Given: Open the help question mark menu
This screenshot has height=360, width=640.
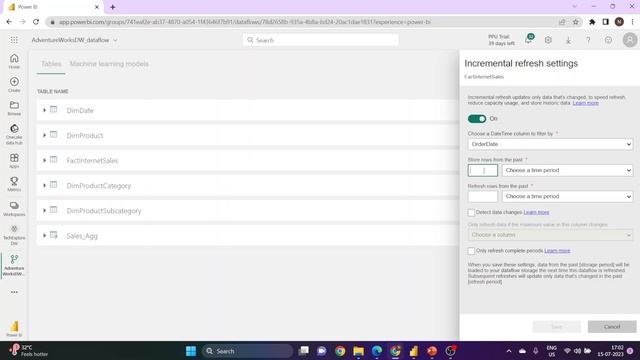Looking at the screenshot, I should click(588, 40).
